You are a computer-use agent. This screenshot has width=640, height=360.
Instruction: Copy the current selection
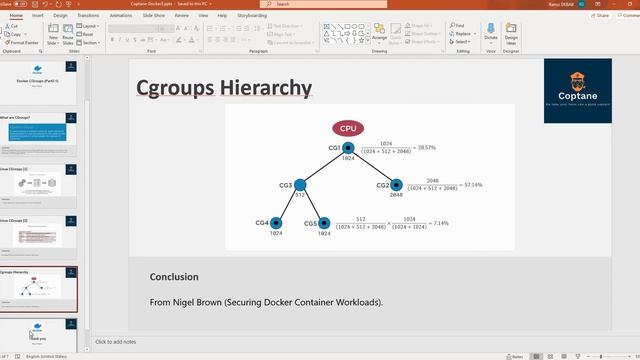click(13, 34)
